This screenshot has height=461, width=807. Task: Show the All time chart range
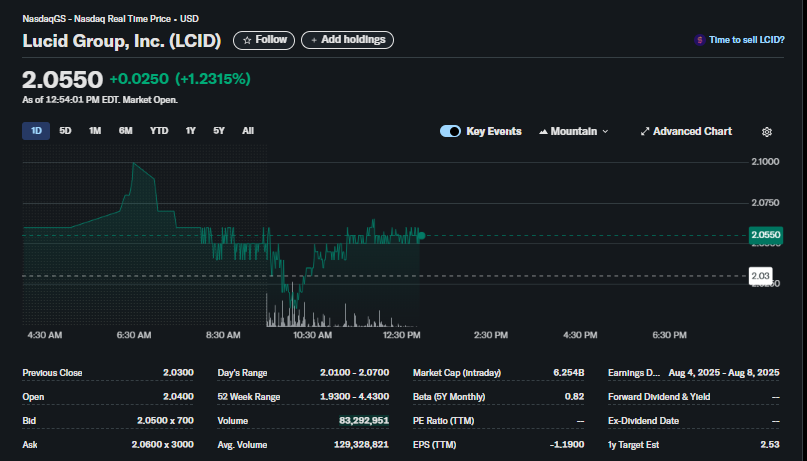coord(248,131)
